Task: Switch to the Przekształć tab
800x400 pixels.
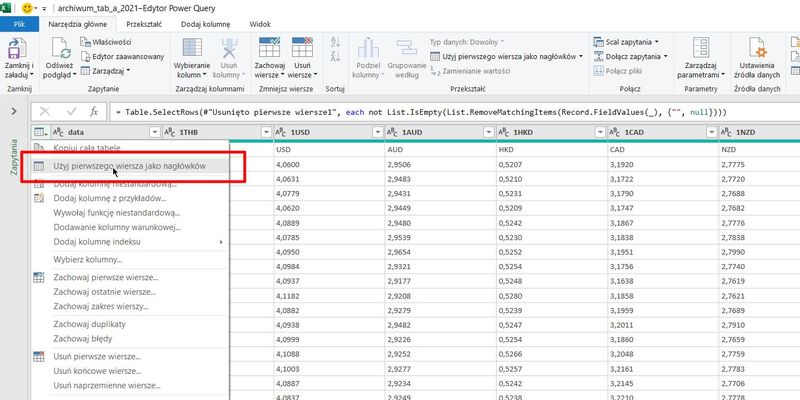Action: (143, 23)
